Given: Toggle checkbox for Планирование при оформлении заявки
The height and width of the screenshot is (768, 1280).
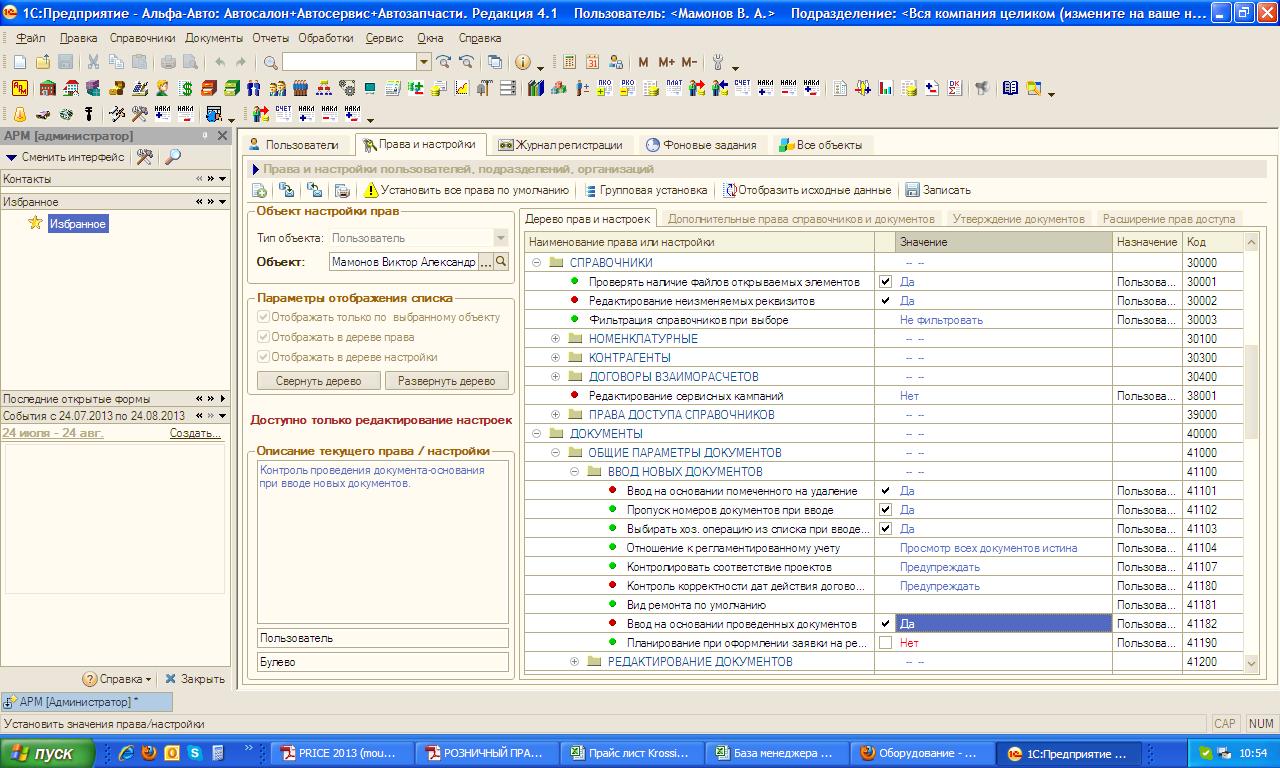Looking at the screenshot, I should [x=885, y=643].
